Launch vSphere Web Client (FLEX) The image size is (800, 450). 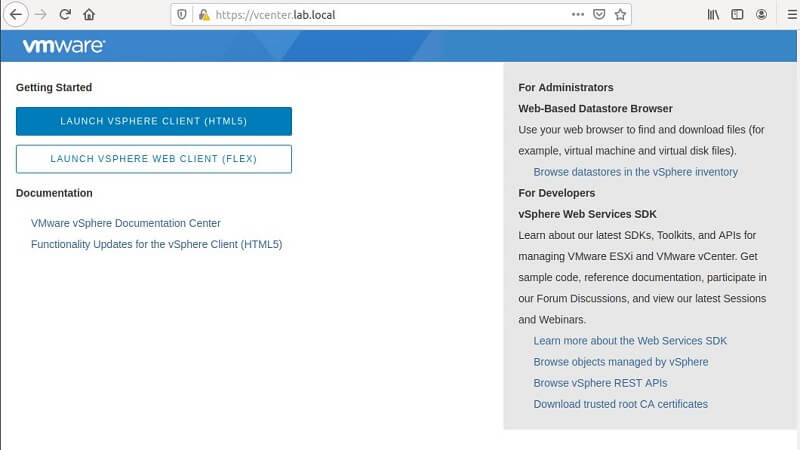coord(154,159)
